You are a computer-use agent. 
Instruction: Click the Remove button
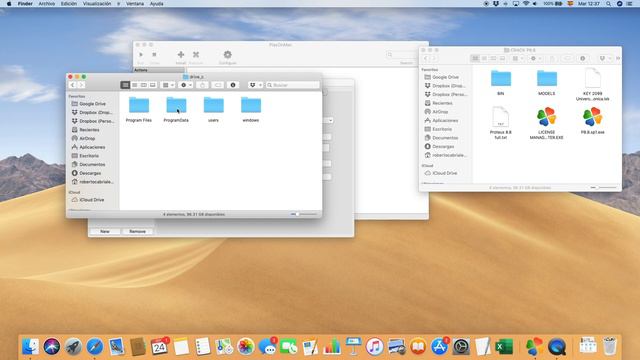(138, 231)
